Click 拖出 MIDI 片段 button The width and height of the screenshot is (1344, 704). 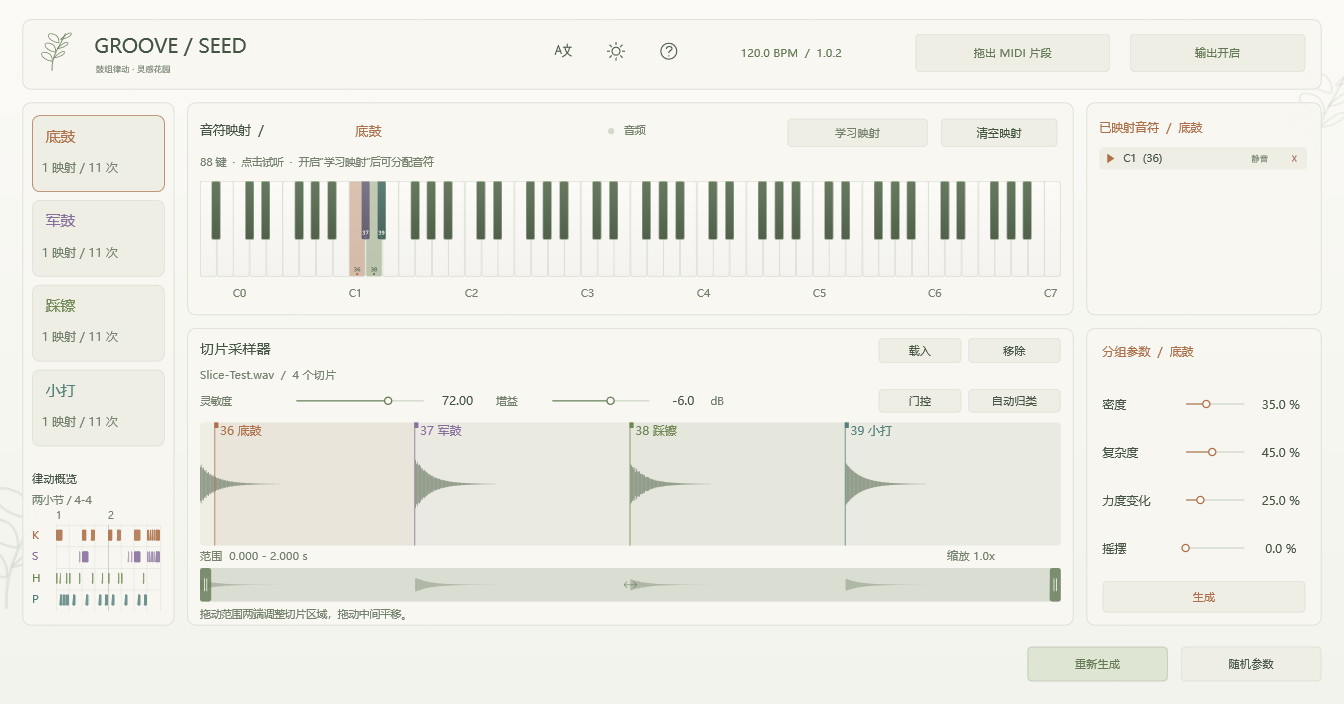pos(1012,53)
